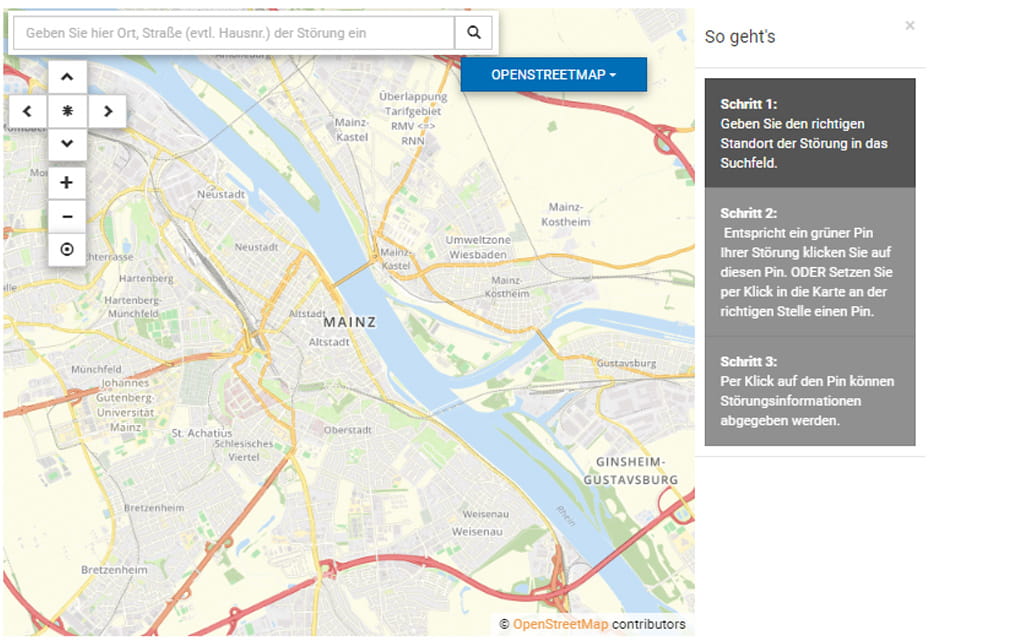
Task: Click the Bretzenheim area on the map
Action: point(153,508)
